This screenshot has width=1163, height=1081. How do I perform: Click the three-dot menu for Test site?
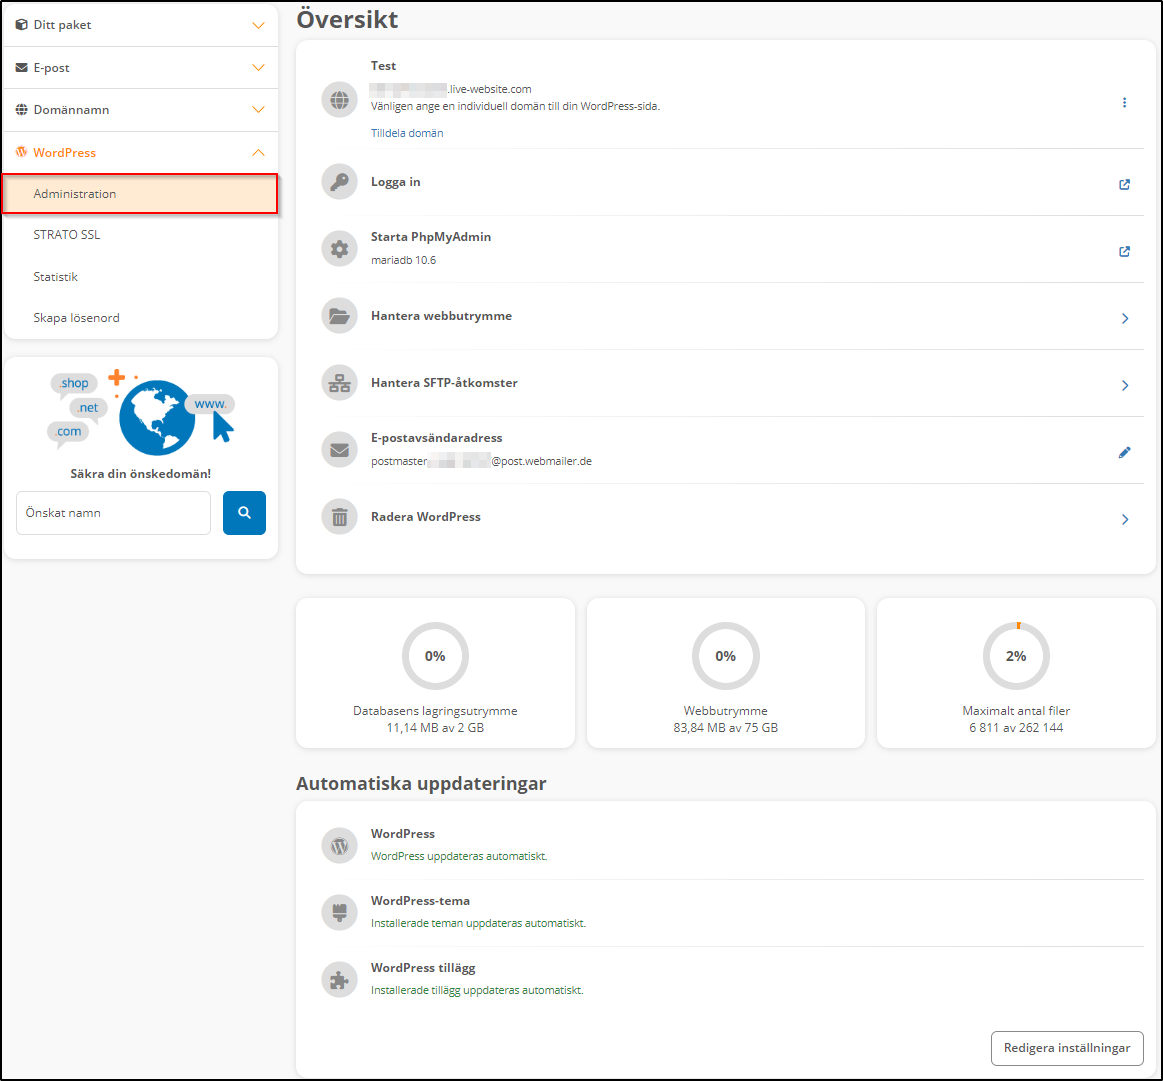pyautogui.click(x=1124, y=103)
